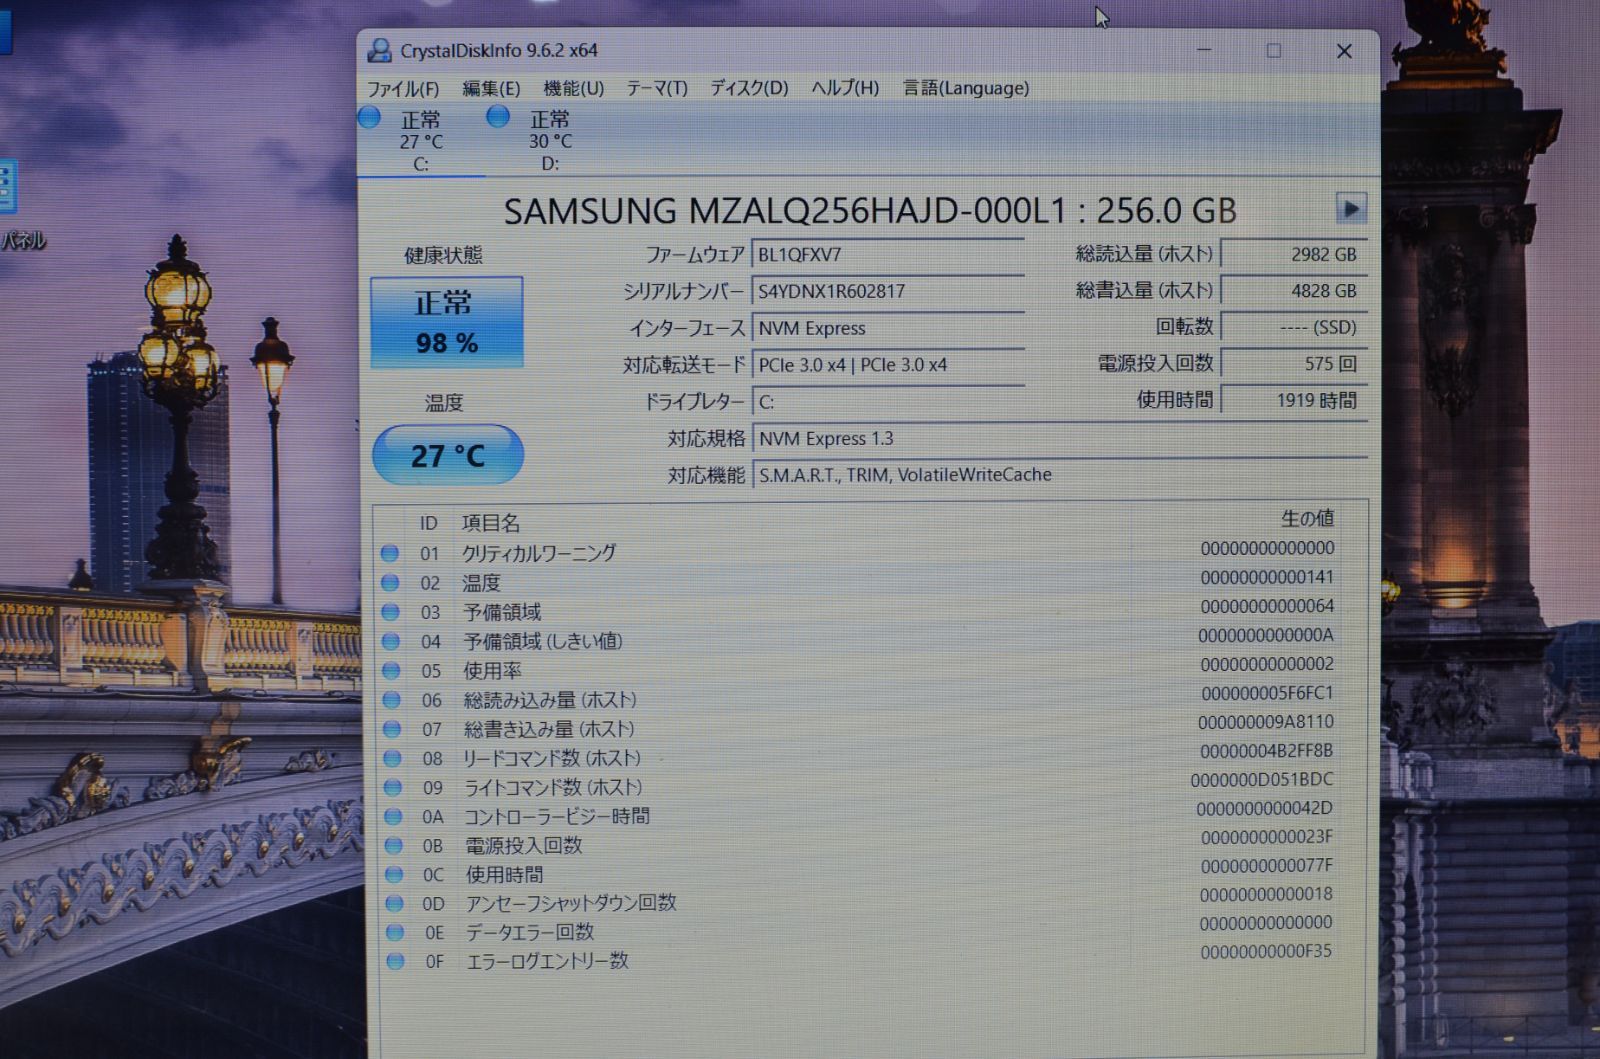Open the 機能(U) menu
This screenshot has height=1059, width=1600.
click(x=573, y=88)
